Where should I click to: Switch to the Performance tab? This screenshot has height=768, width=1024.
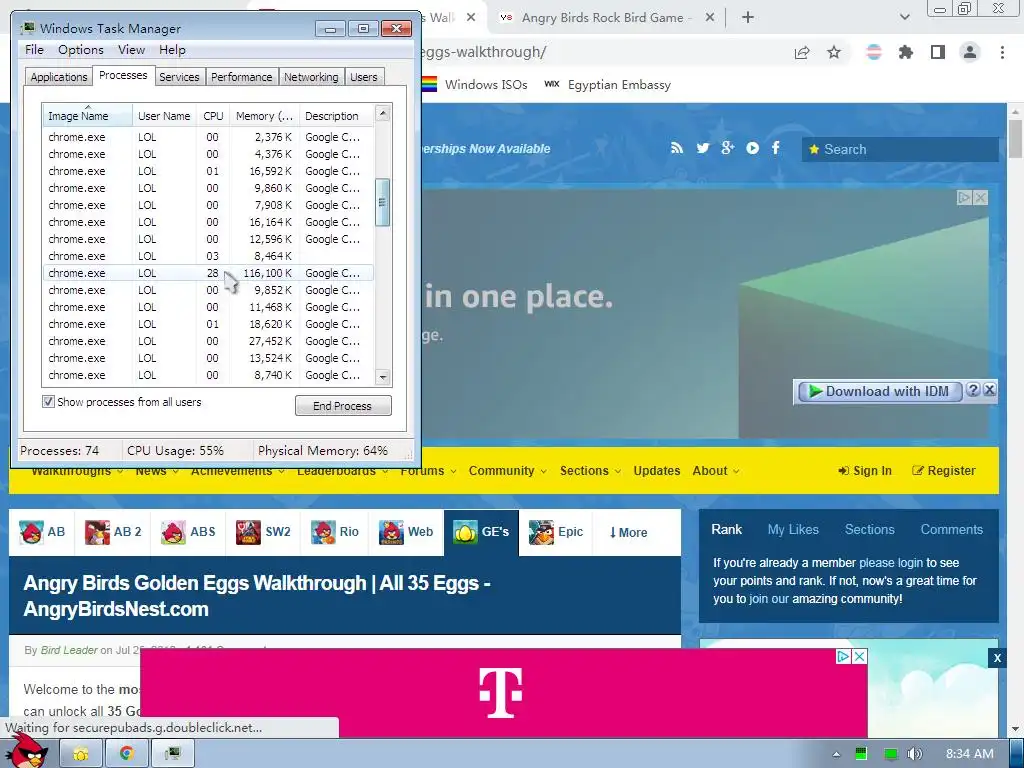click(242, 77)
